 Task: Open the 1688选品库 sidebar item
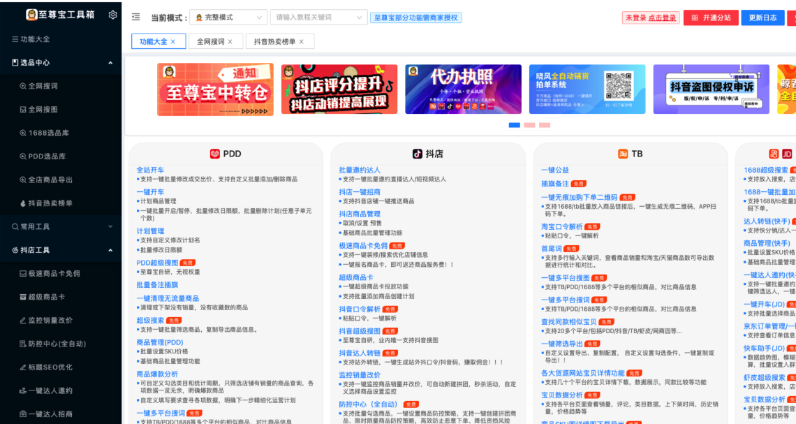[44, 133]
